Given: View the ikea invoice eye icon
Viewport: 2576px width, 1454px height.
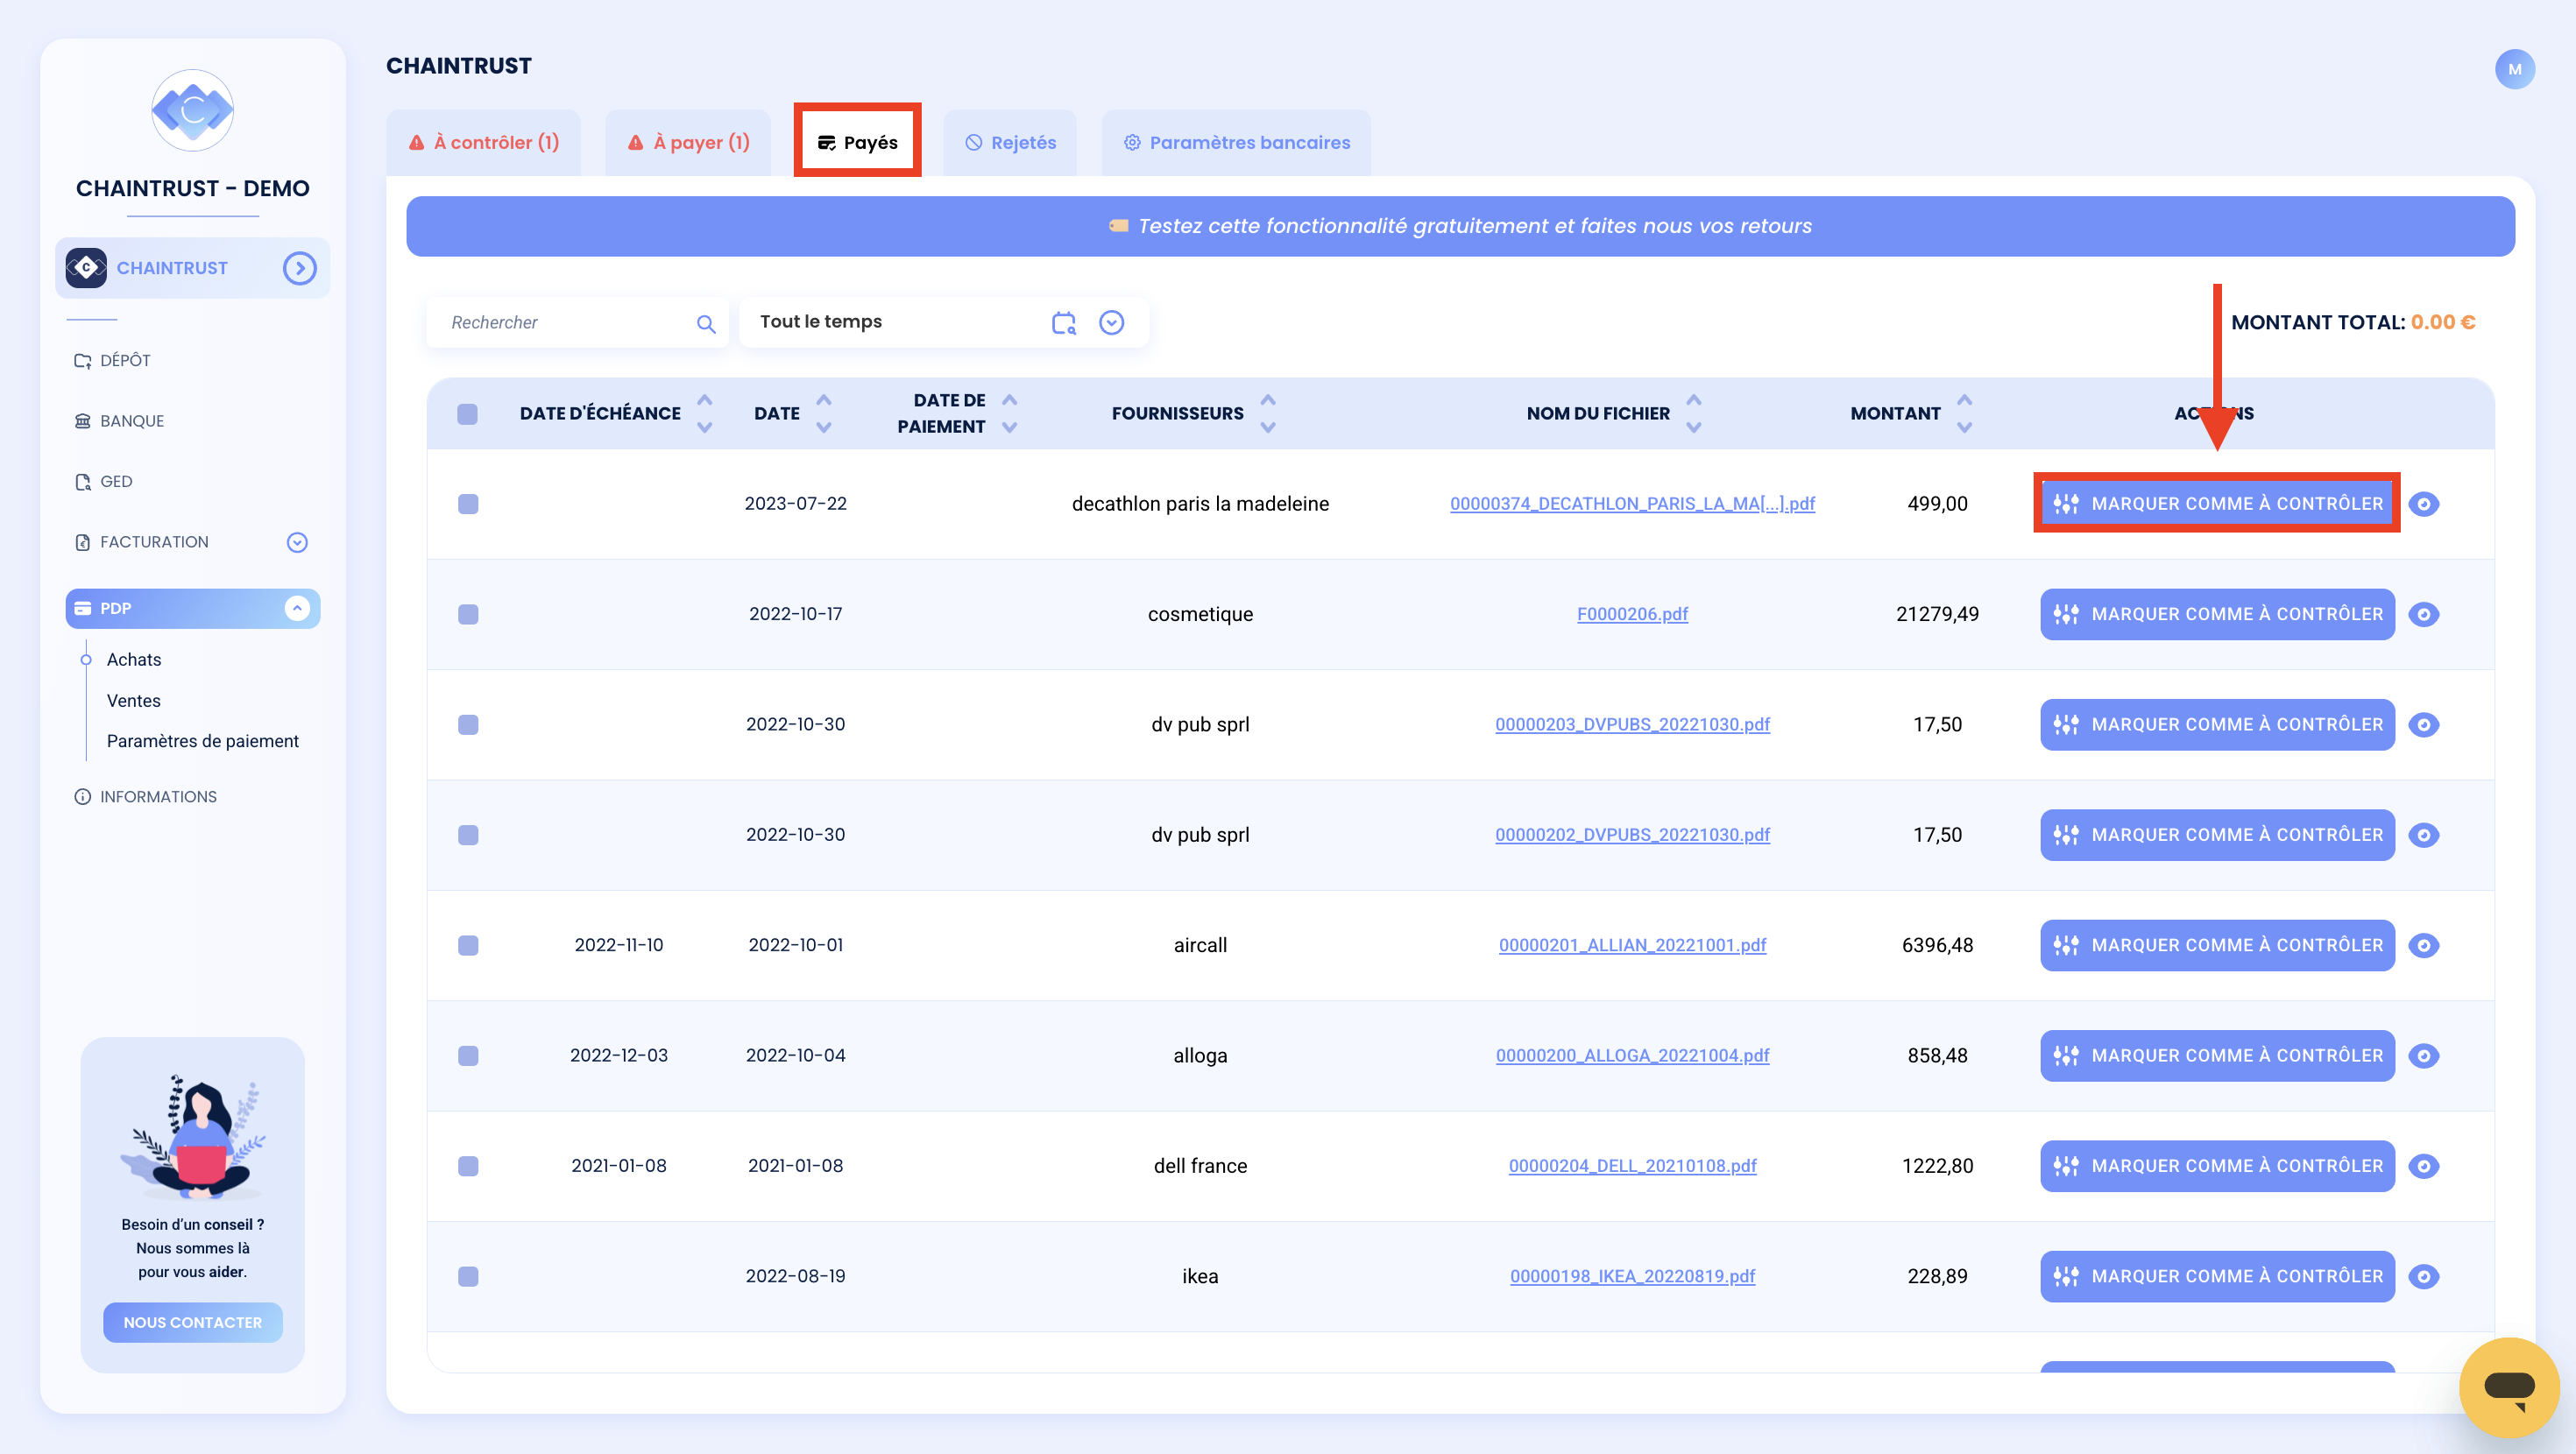Looking at the screenshot, I should [2423, 1276].
